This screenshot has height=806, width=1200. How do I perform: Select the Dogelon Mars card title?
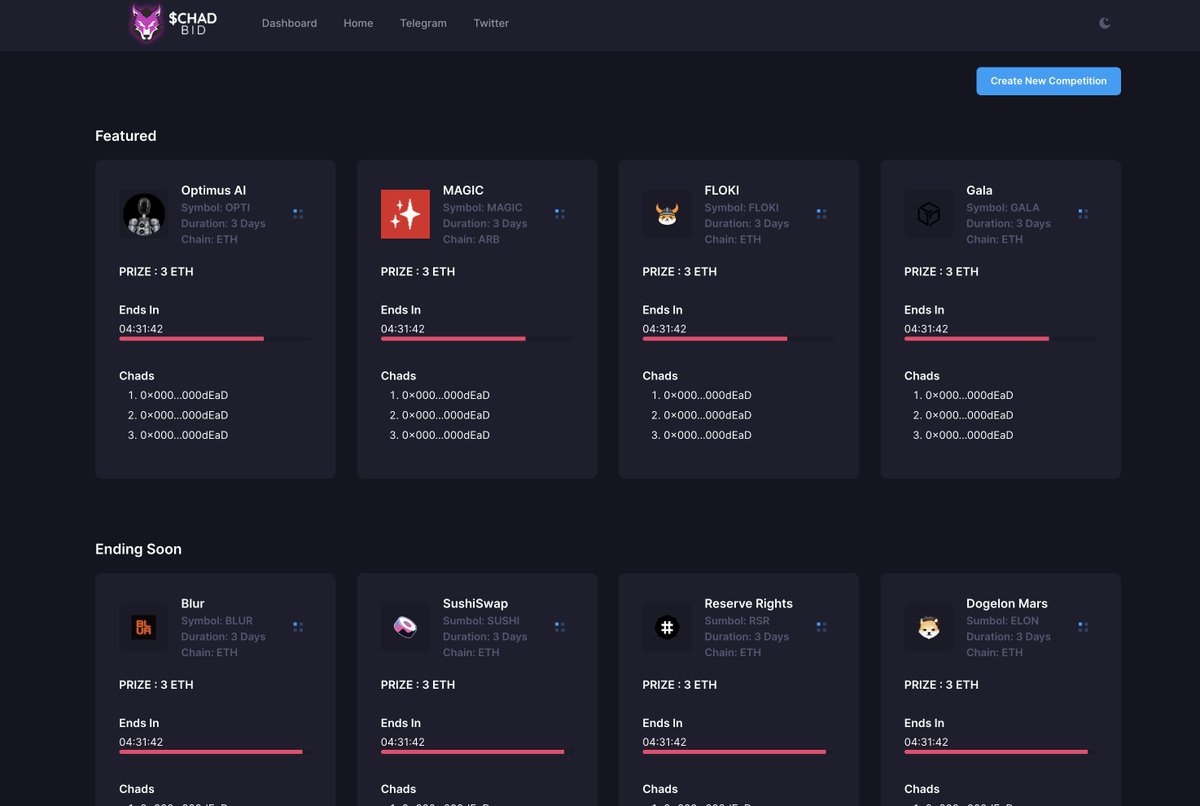[x=1007, y=603]
